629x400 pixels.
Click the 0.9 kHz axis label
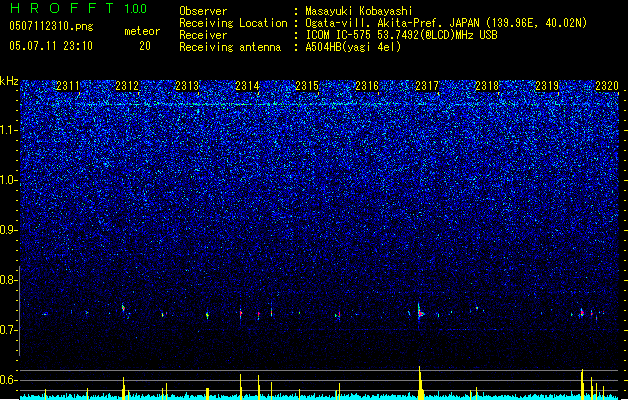8,230
